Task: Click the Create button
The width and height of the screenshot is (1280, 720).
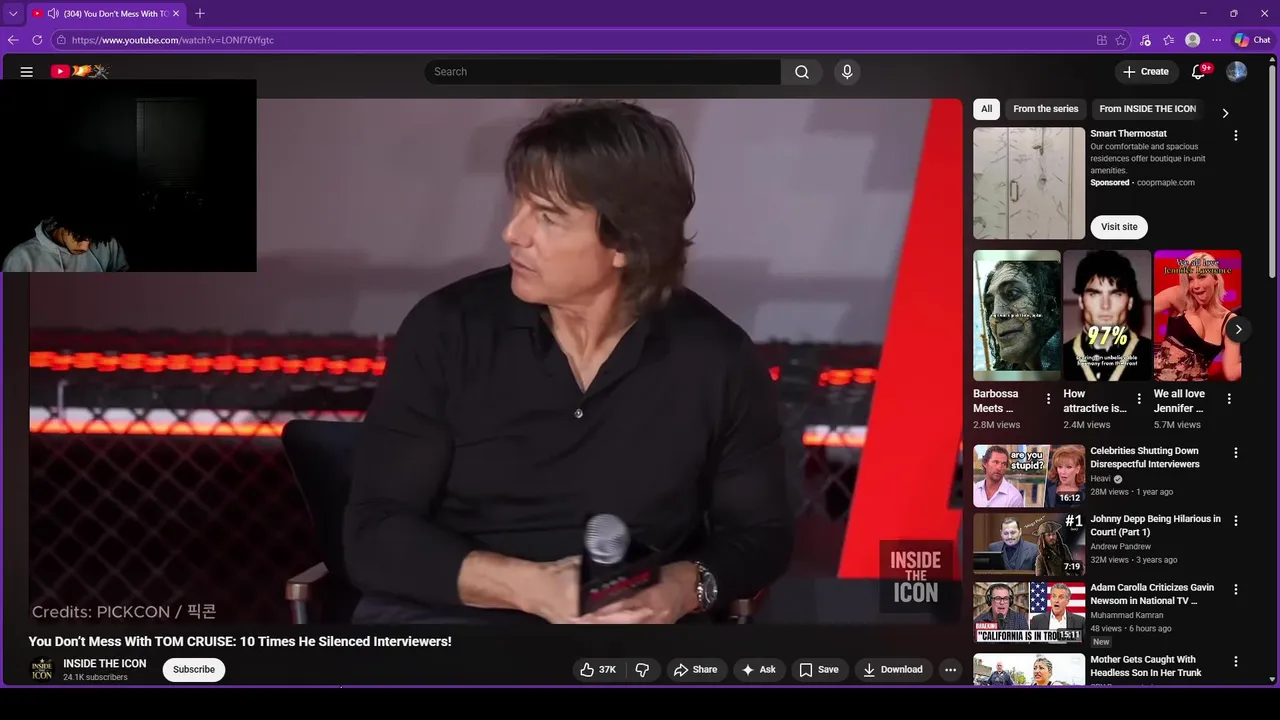Action: coord(1145,72)
